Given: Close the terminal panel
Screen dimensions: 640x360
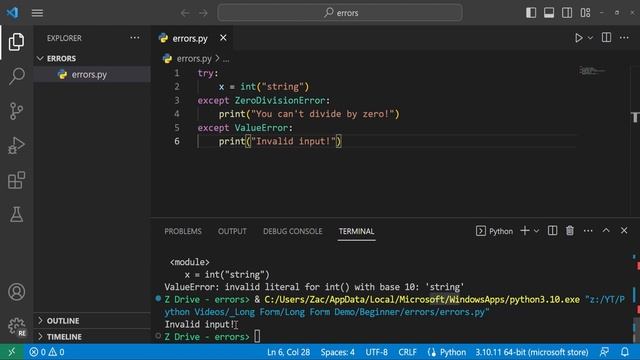Looking at the screenshot, I should tap(624, 231).
